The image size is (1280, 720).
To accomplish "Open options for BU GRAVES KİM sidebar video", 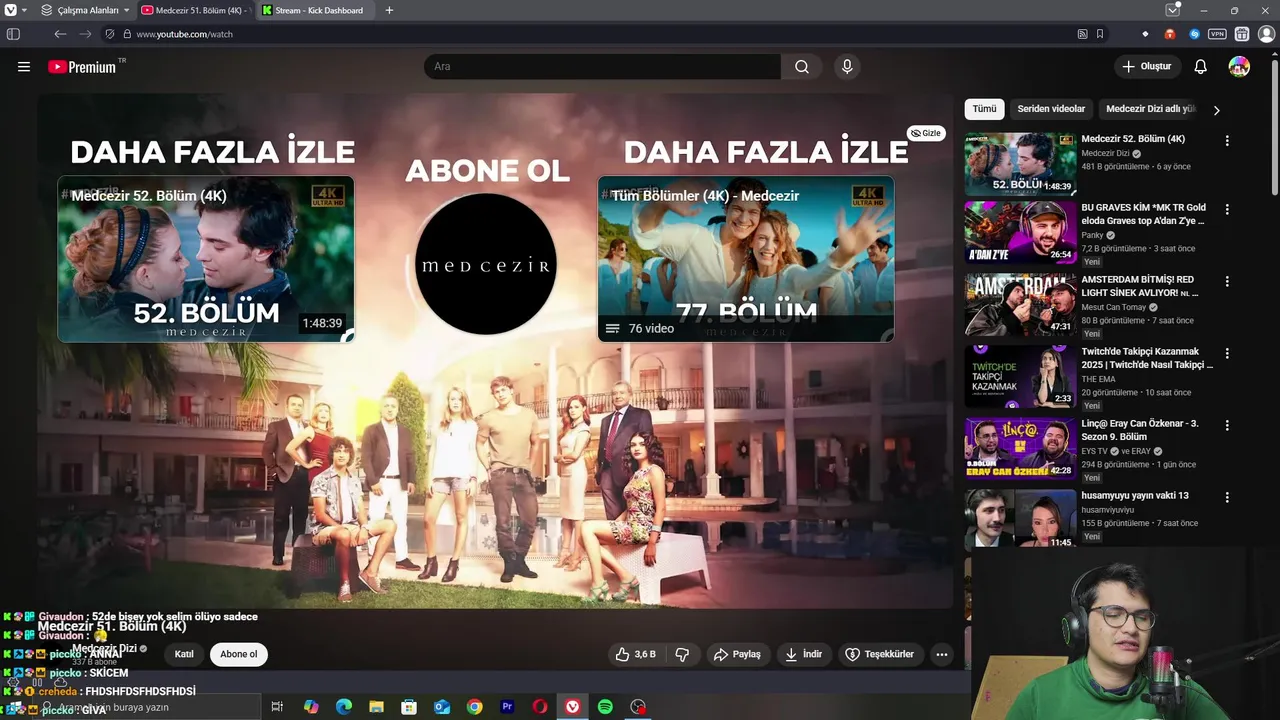I will [1227, 210].
